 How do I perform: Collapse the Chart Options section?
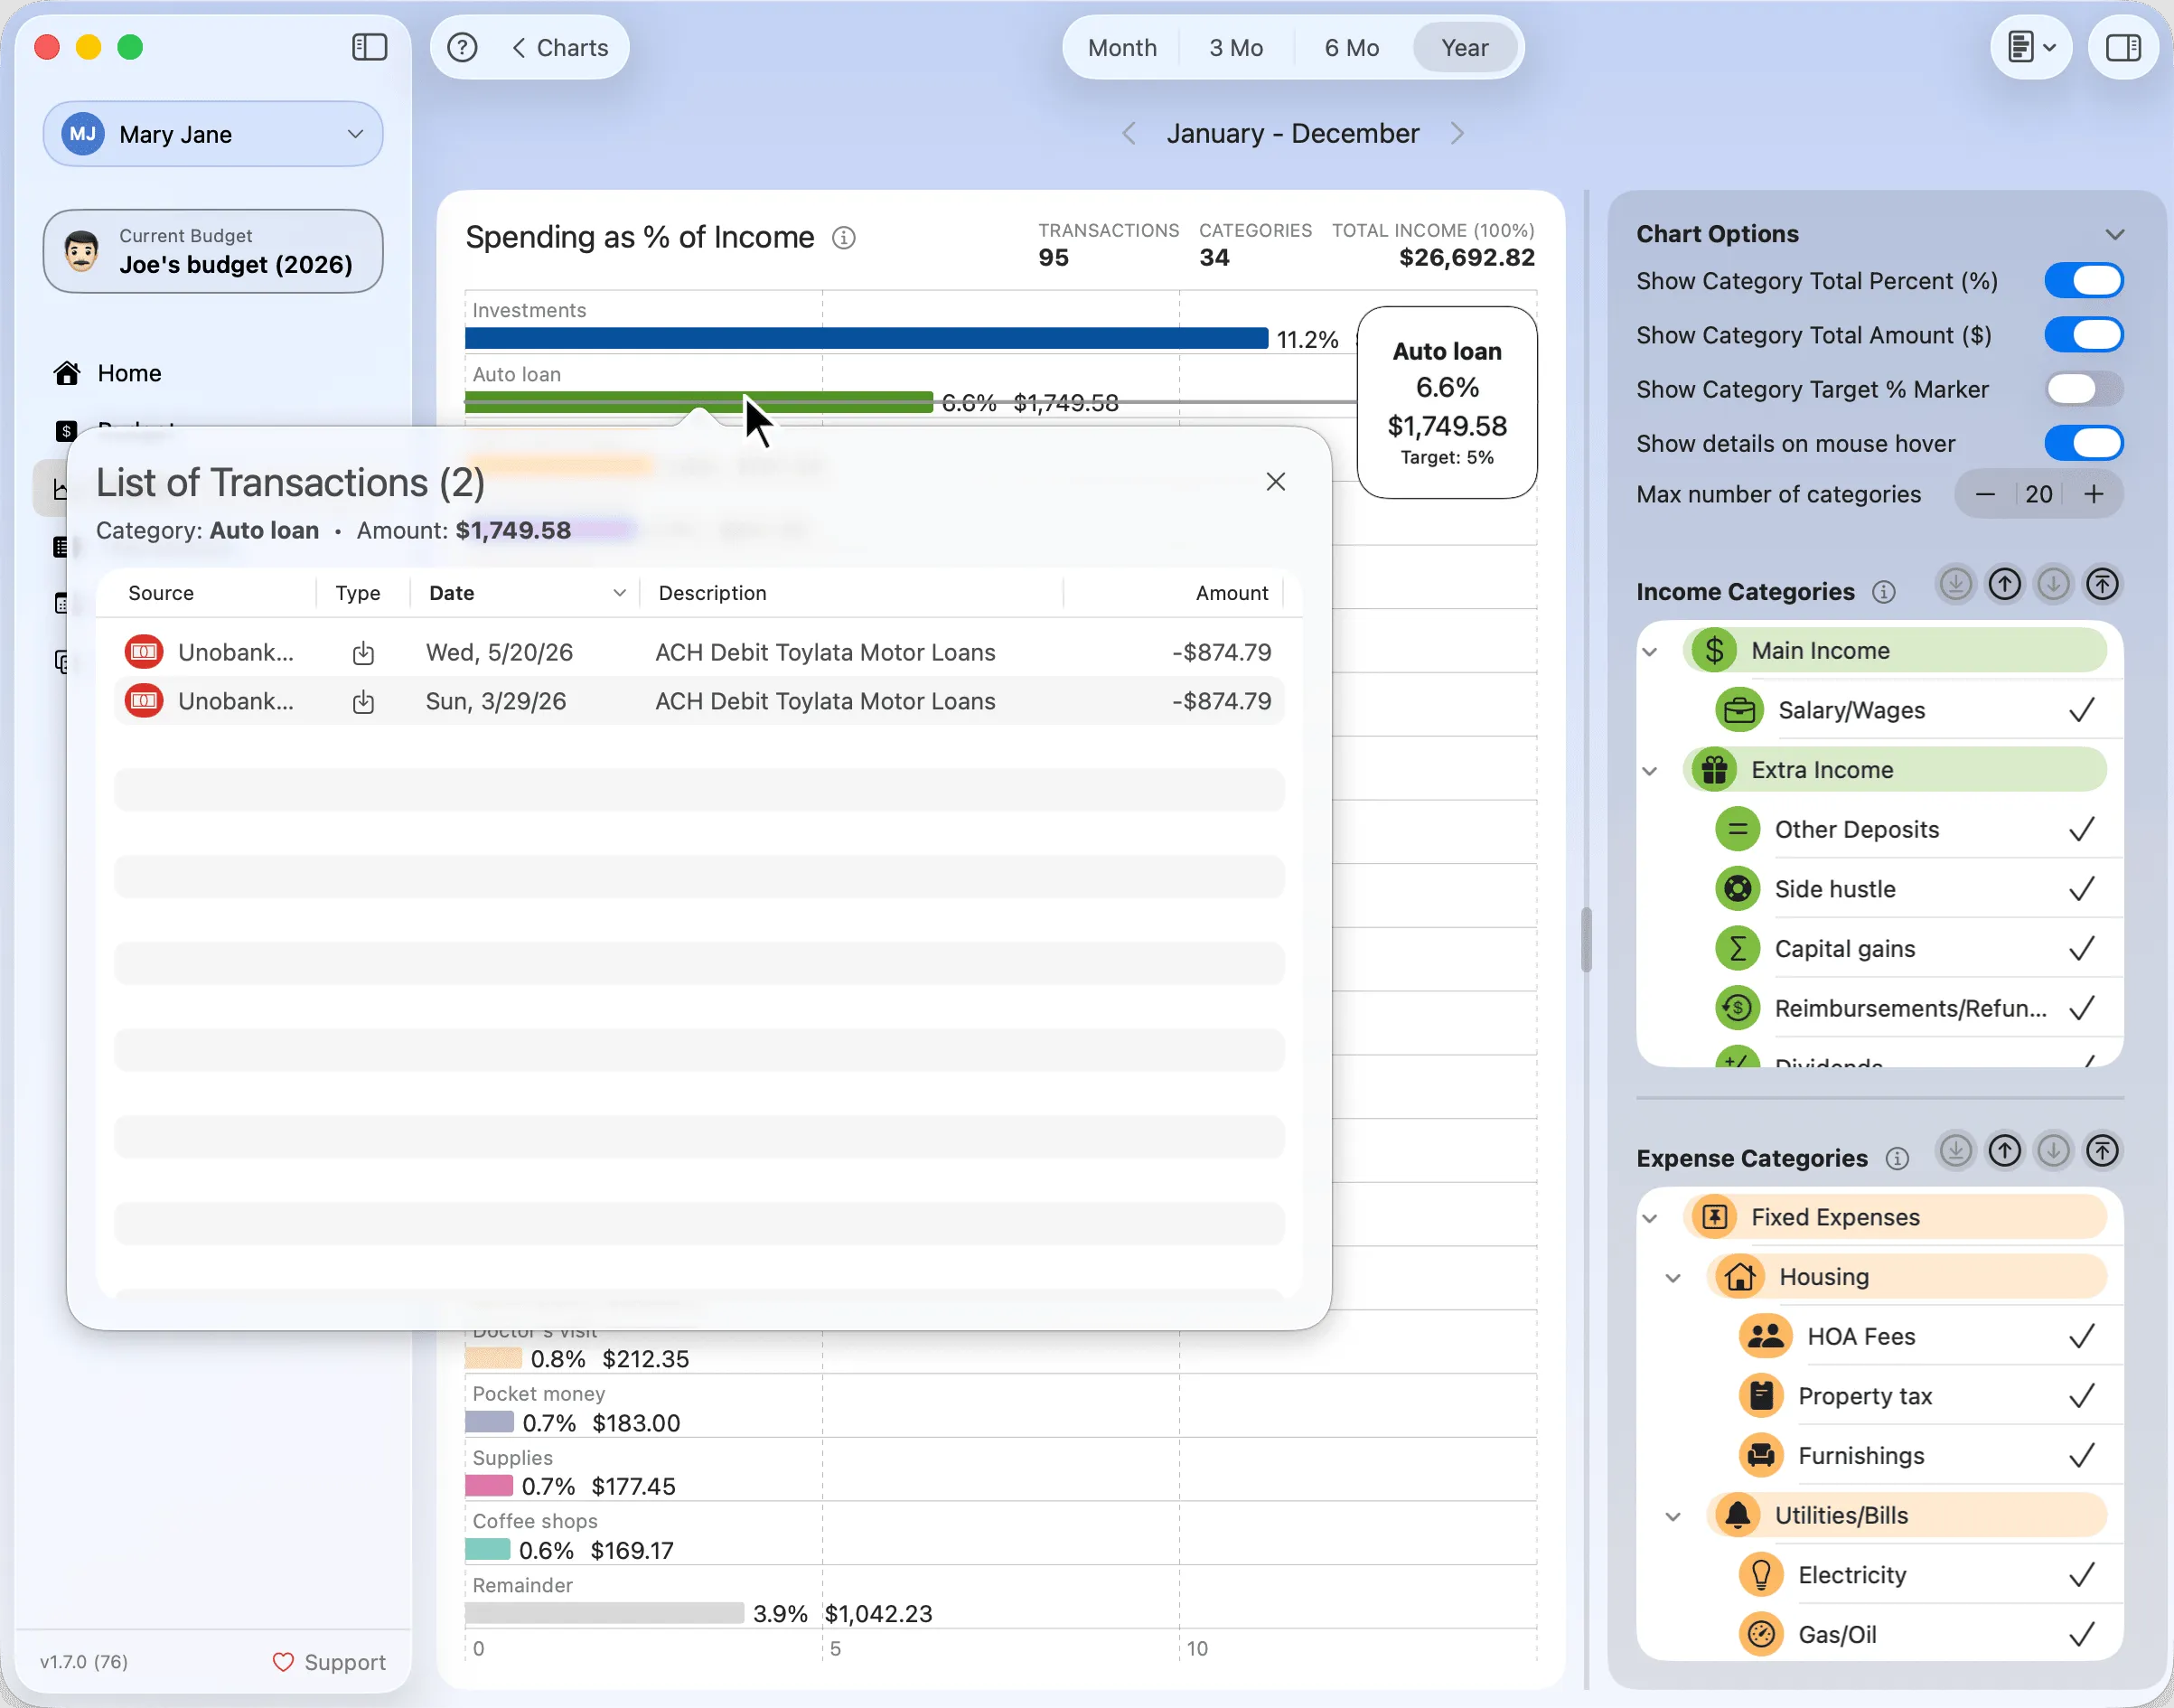tap(2114, 234)
